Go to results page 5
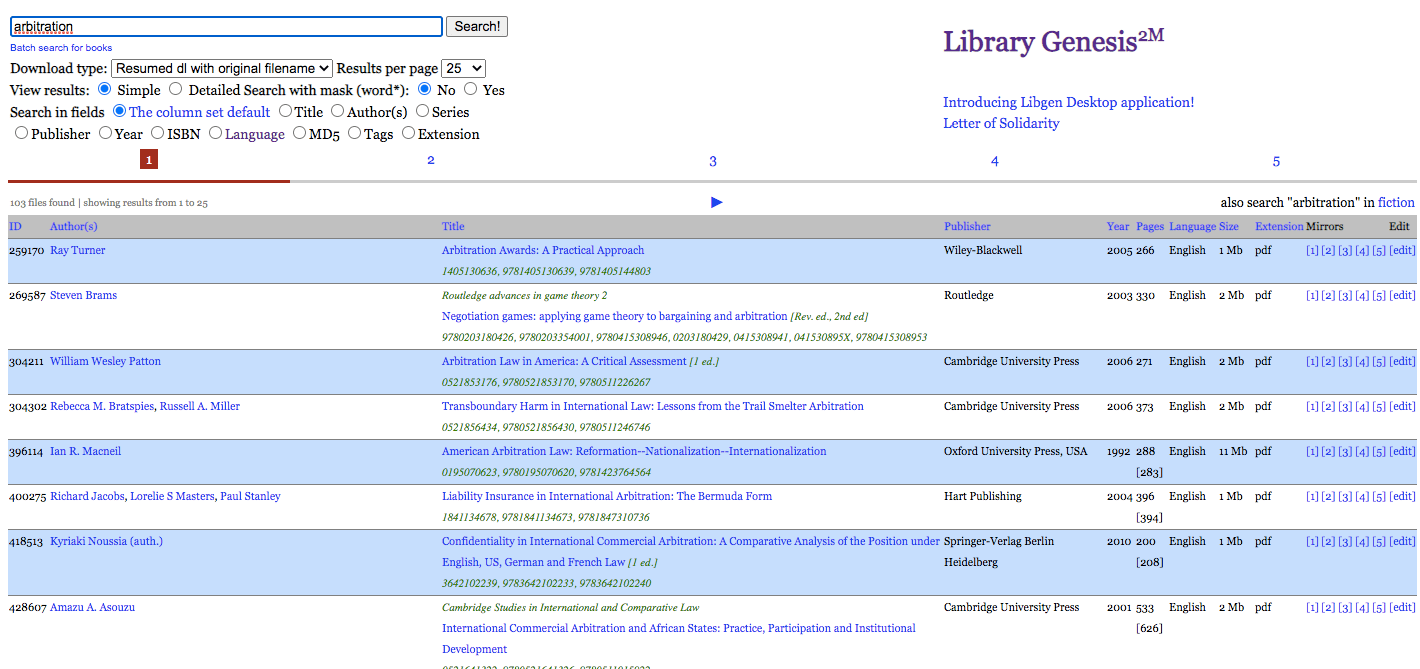1420x669 pixels. (x=1276, y=161)
